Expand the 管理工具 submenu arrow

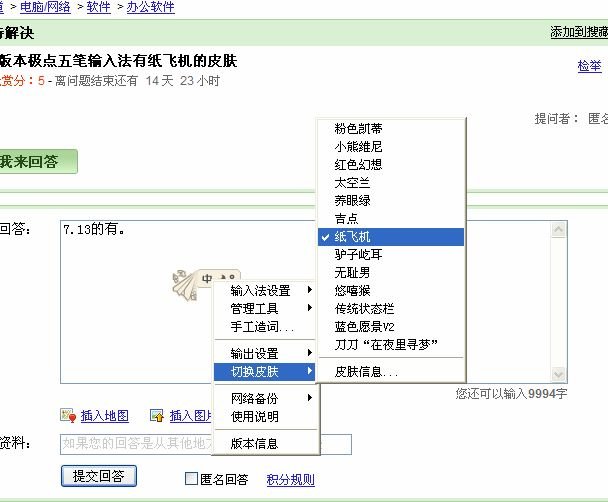click(310, 308)
